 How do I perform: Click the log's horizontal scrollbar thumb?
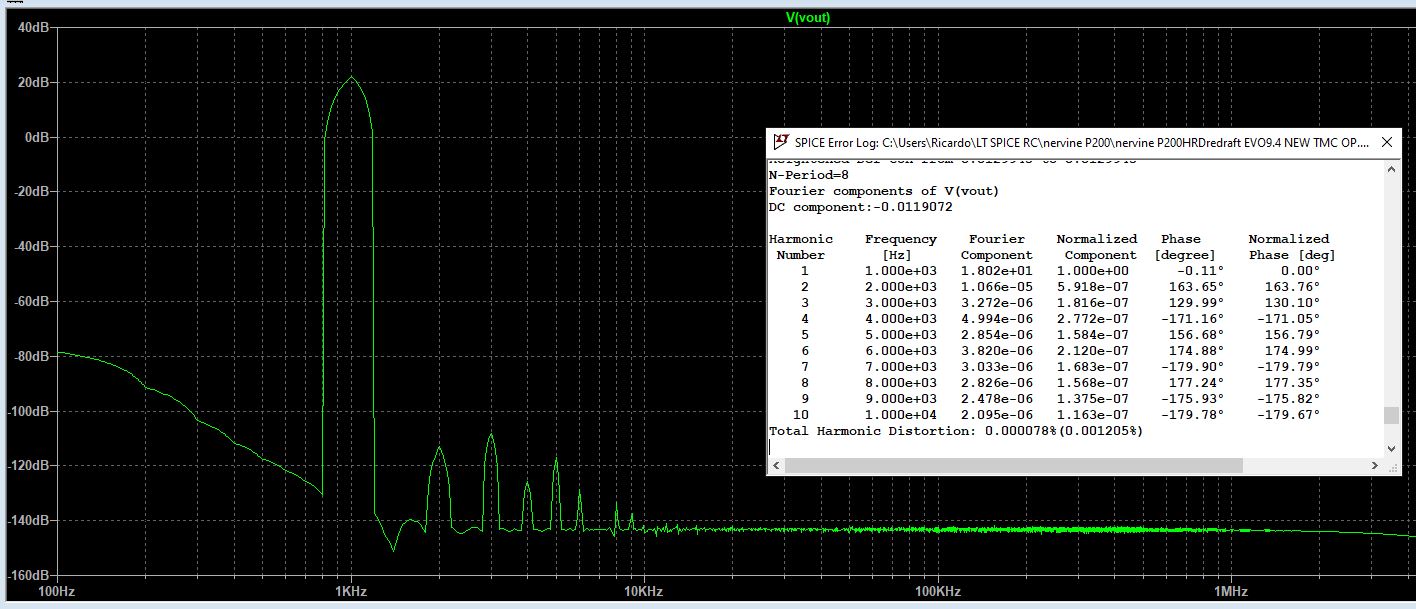coord(1013,465)
